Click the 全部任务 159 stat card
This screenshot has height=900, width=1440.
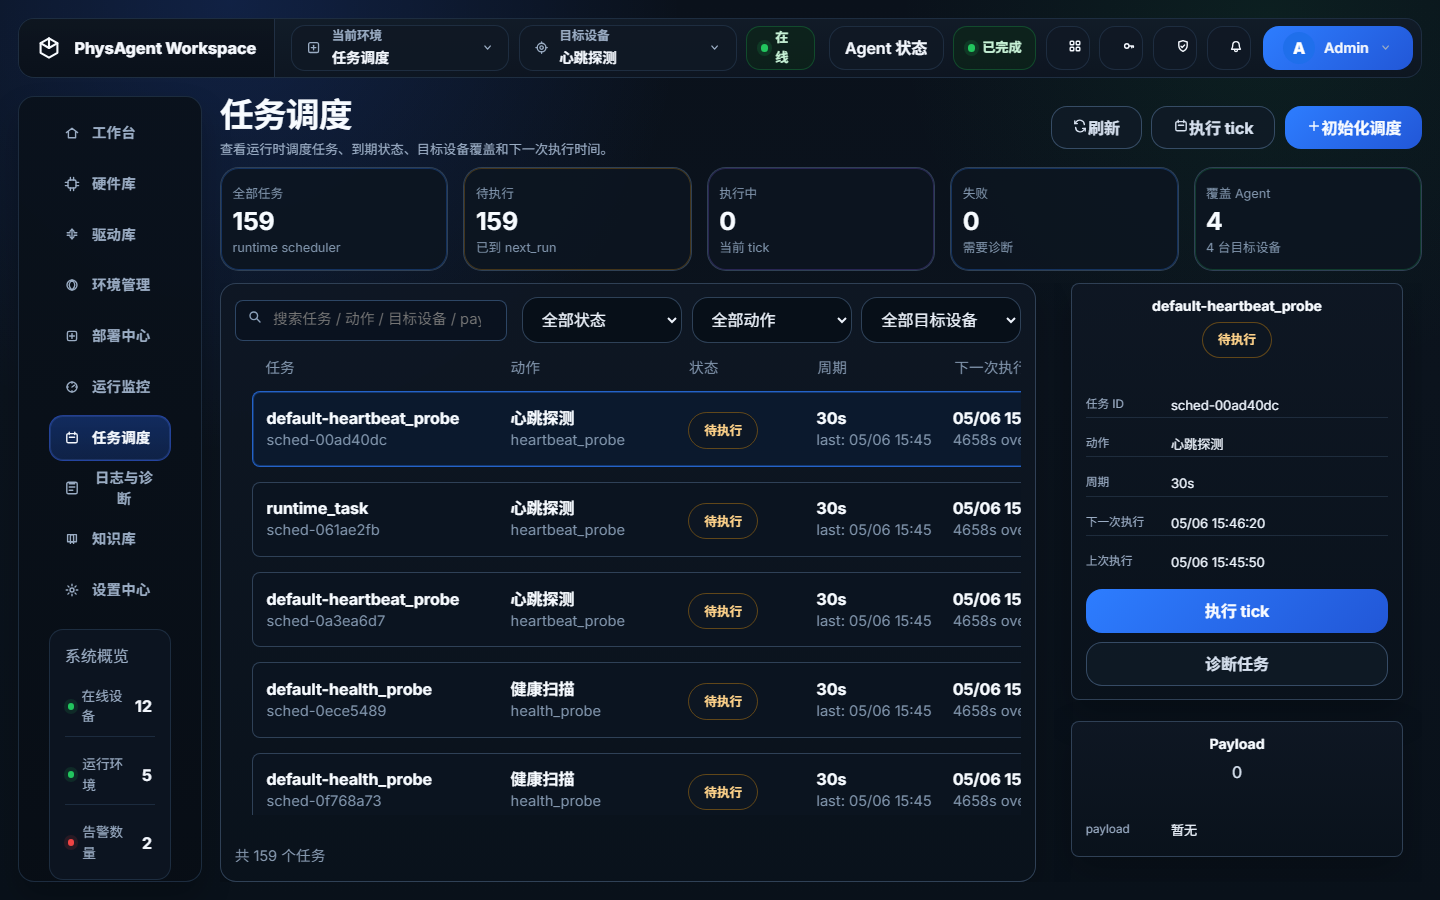pyautogui.click(x=334, y=219)
